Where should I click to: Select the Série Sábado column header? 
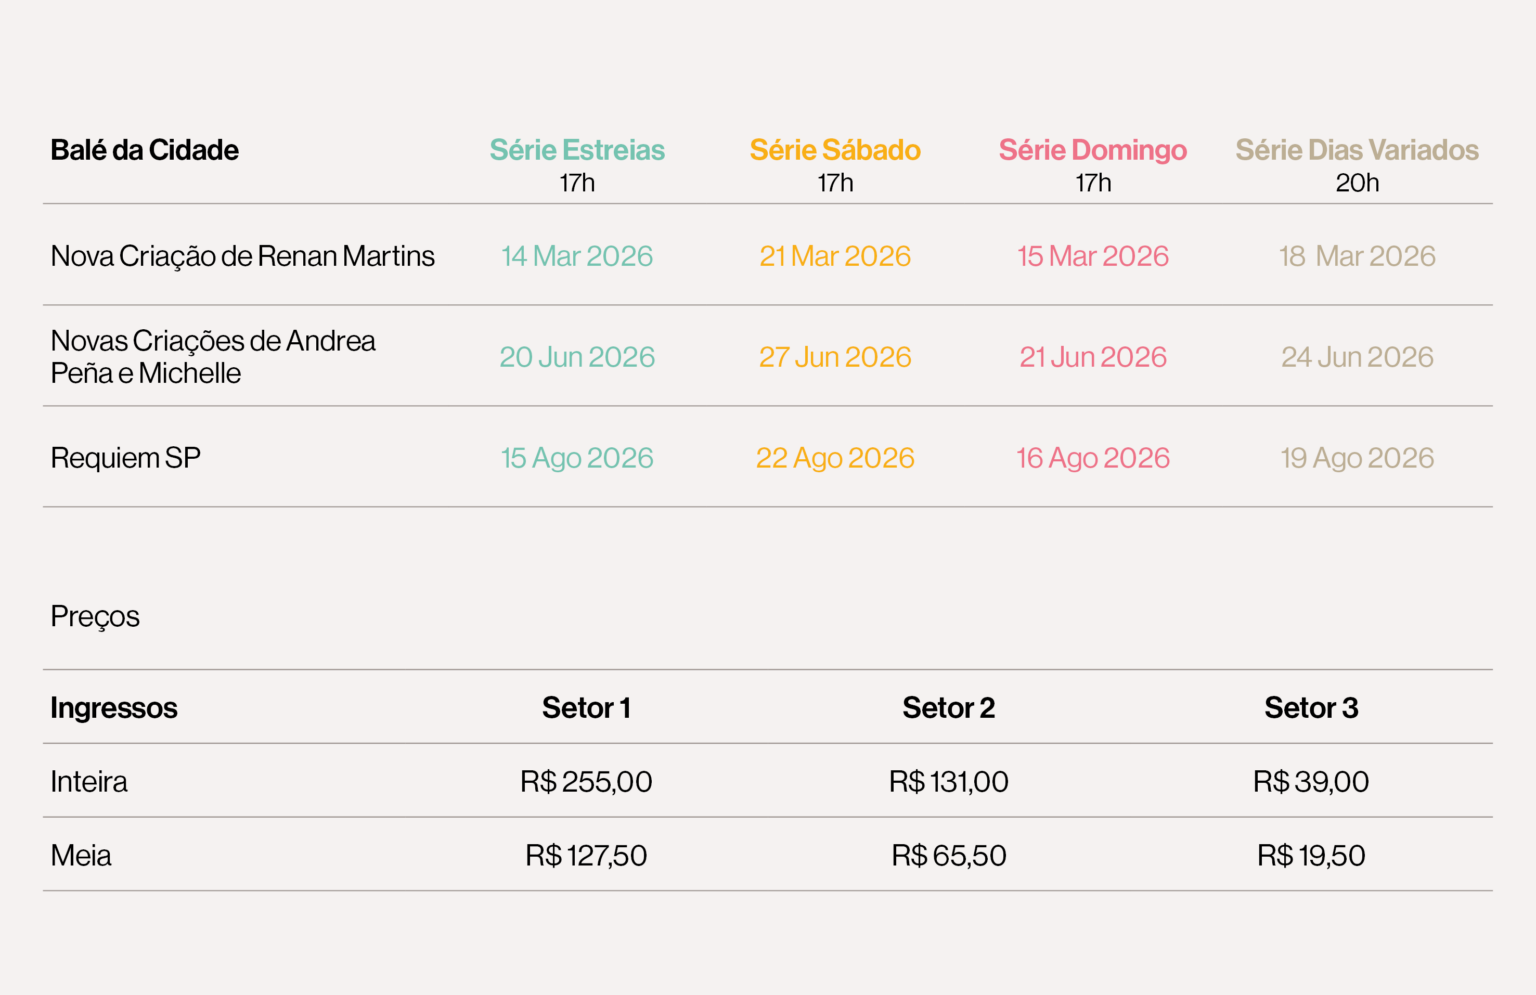click(835, 150)
